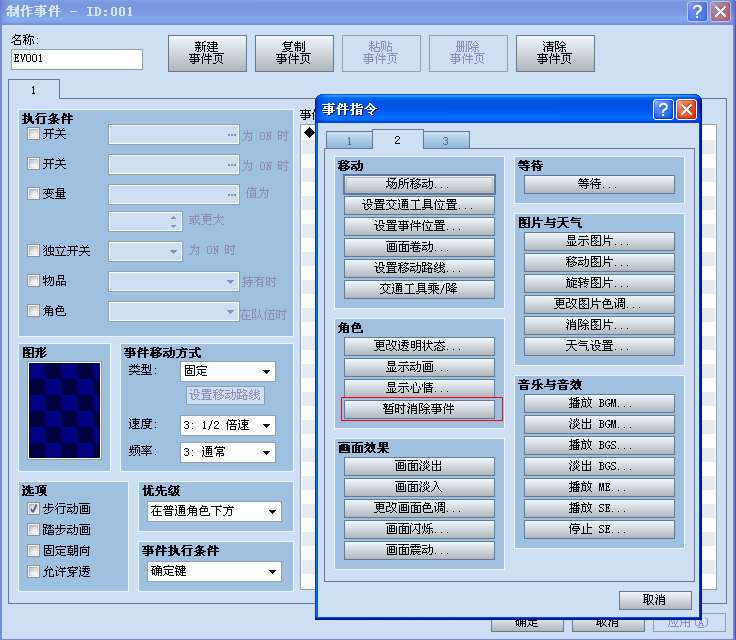Click the 清除事件页 button

click(x=555, y=53)
